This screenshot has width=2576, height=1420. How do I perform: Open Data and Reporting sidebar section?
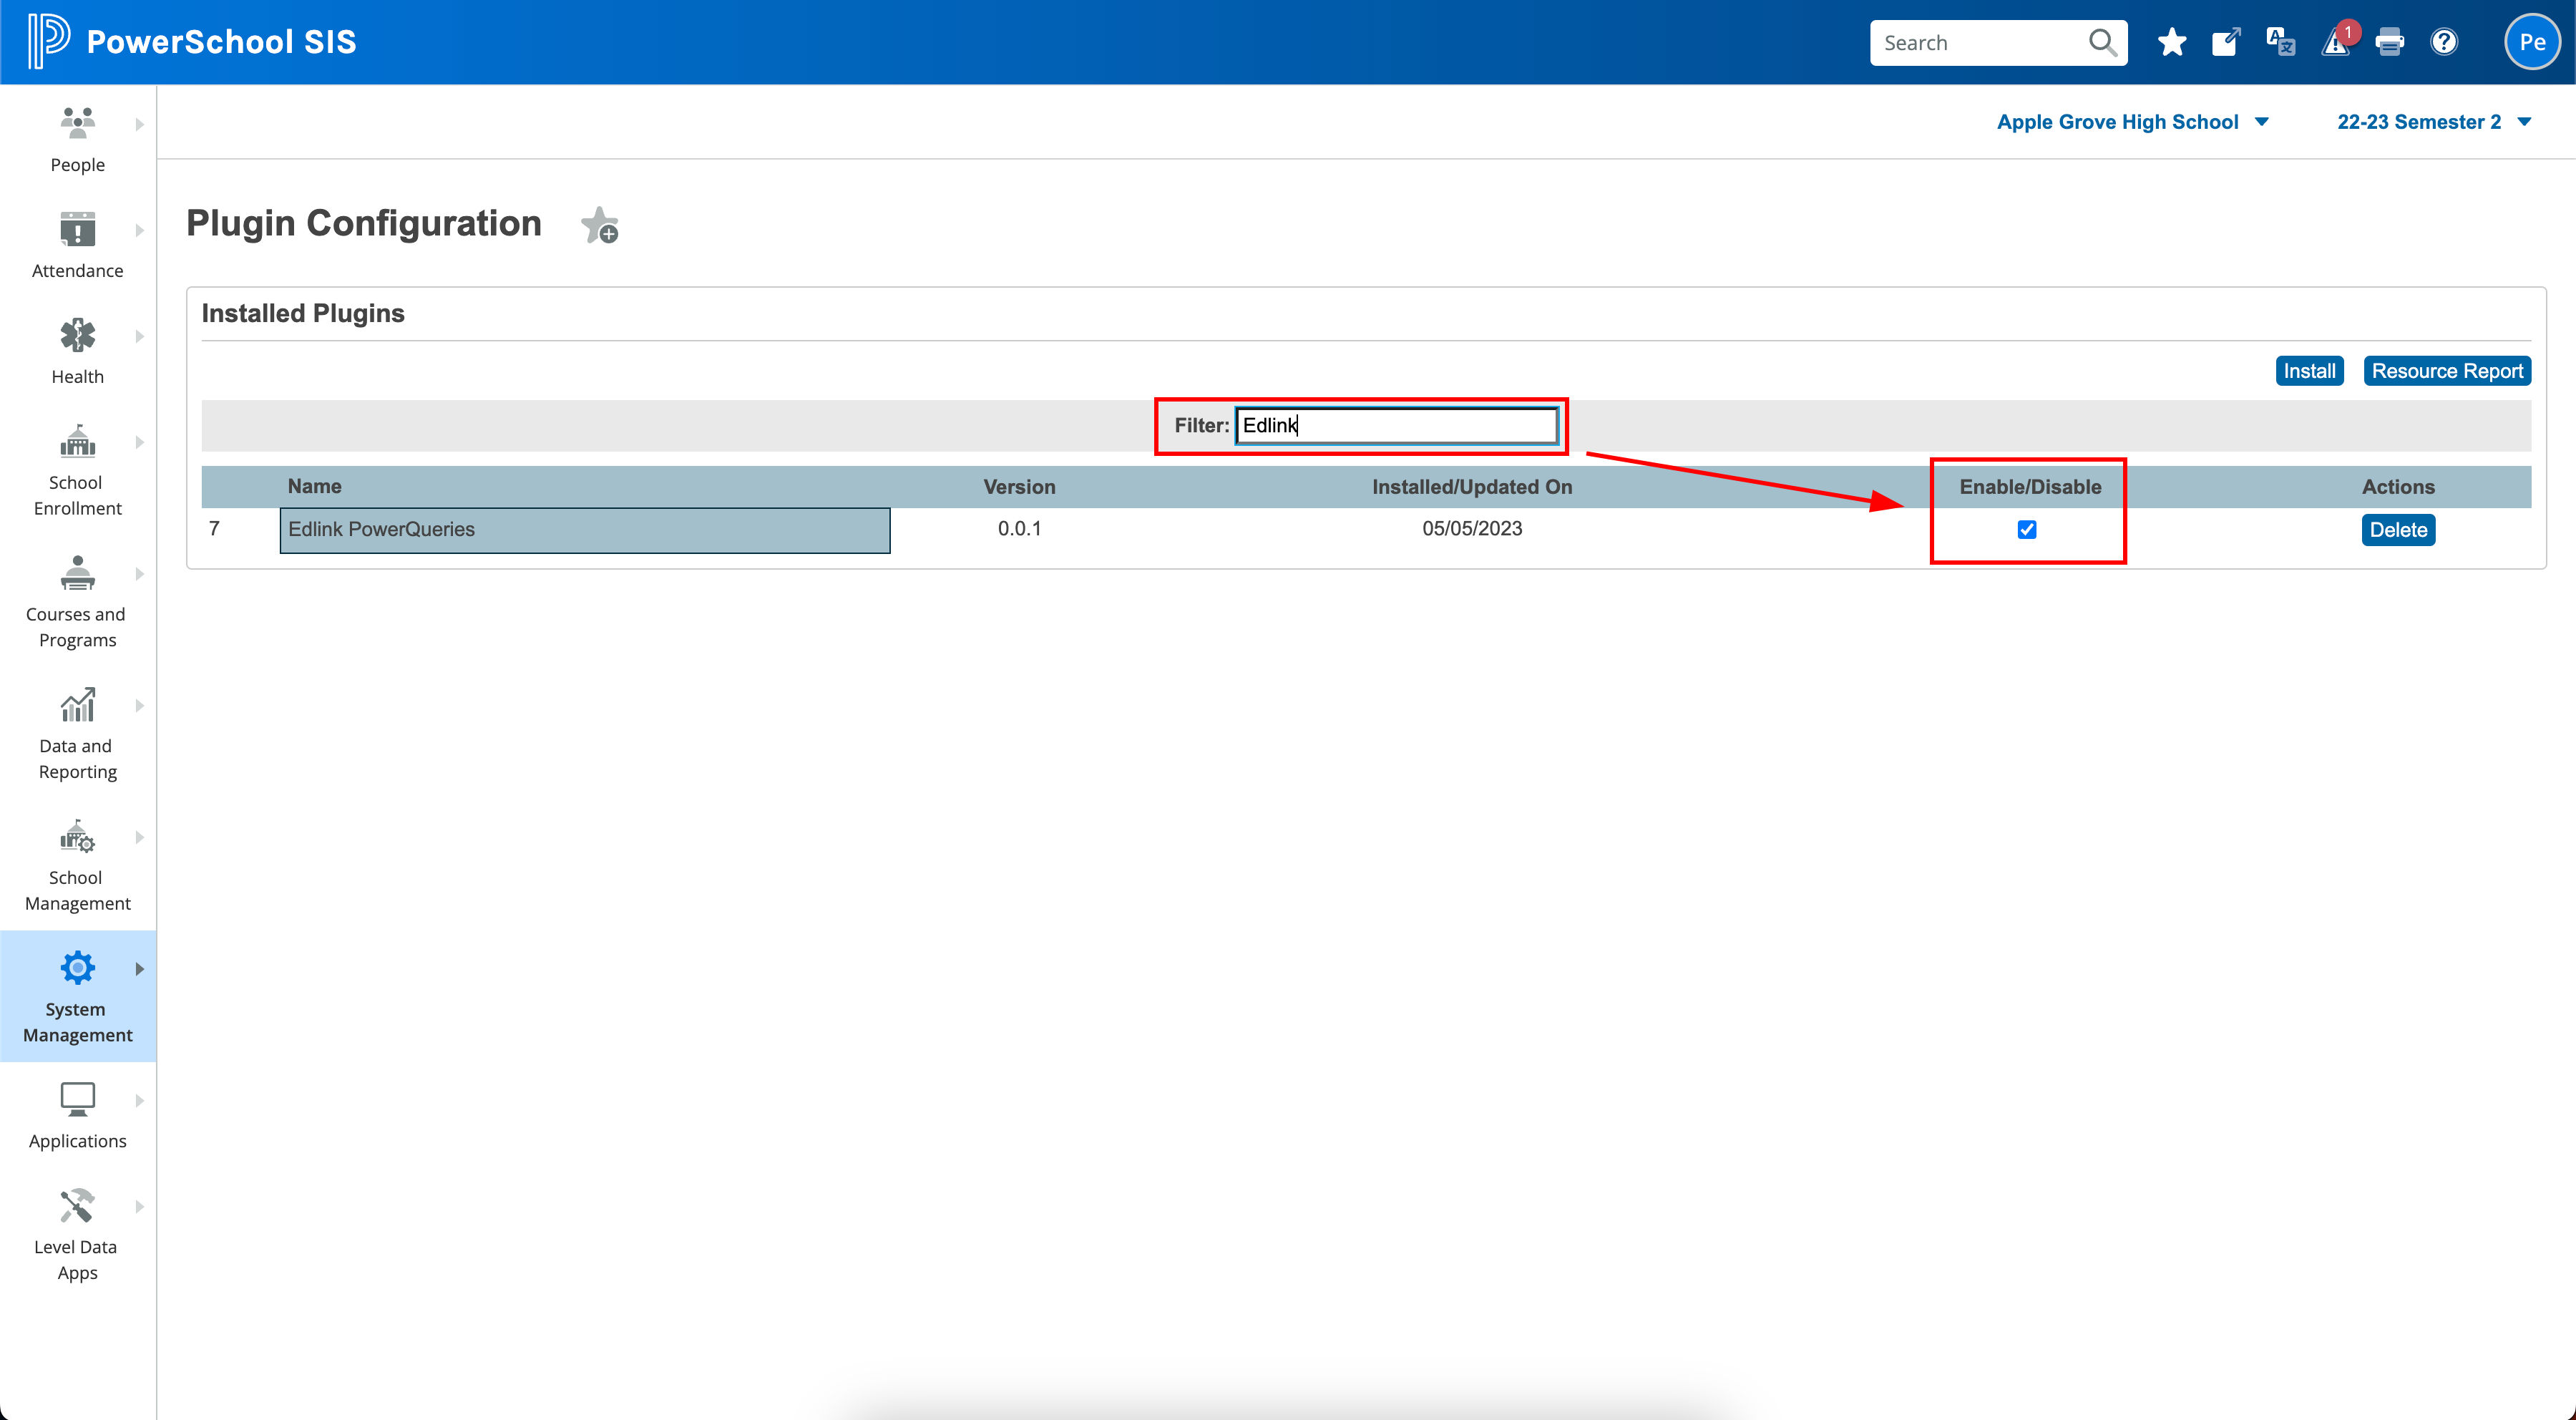pos(78,733)
